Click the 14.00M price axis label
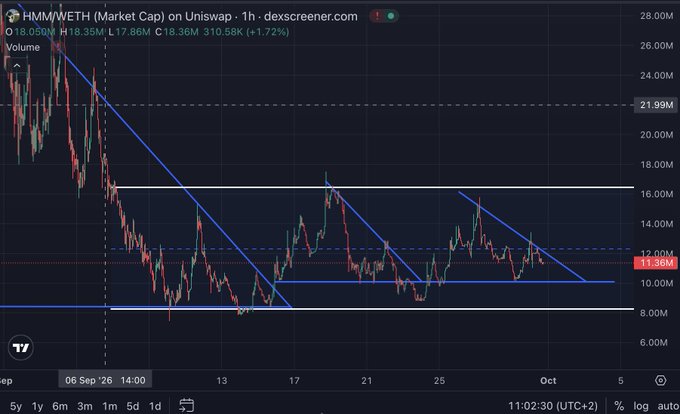This screenshot has height=414, width=680. [657, 224]
